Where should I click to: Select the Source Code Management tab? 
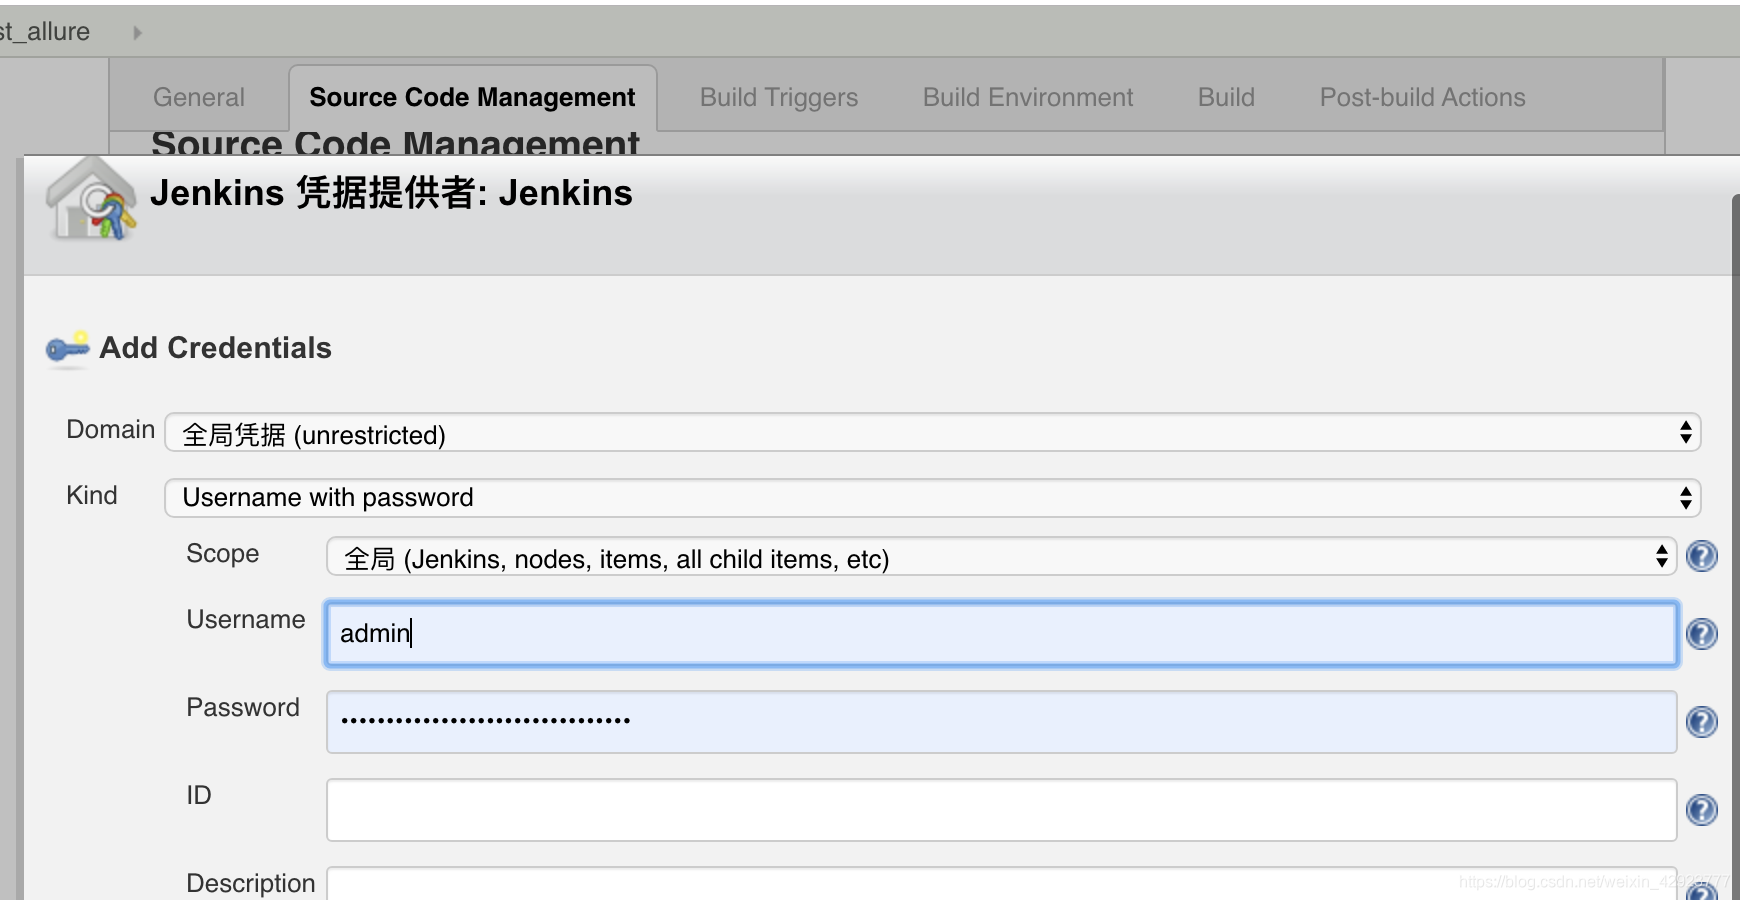pos(472,97)
